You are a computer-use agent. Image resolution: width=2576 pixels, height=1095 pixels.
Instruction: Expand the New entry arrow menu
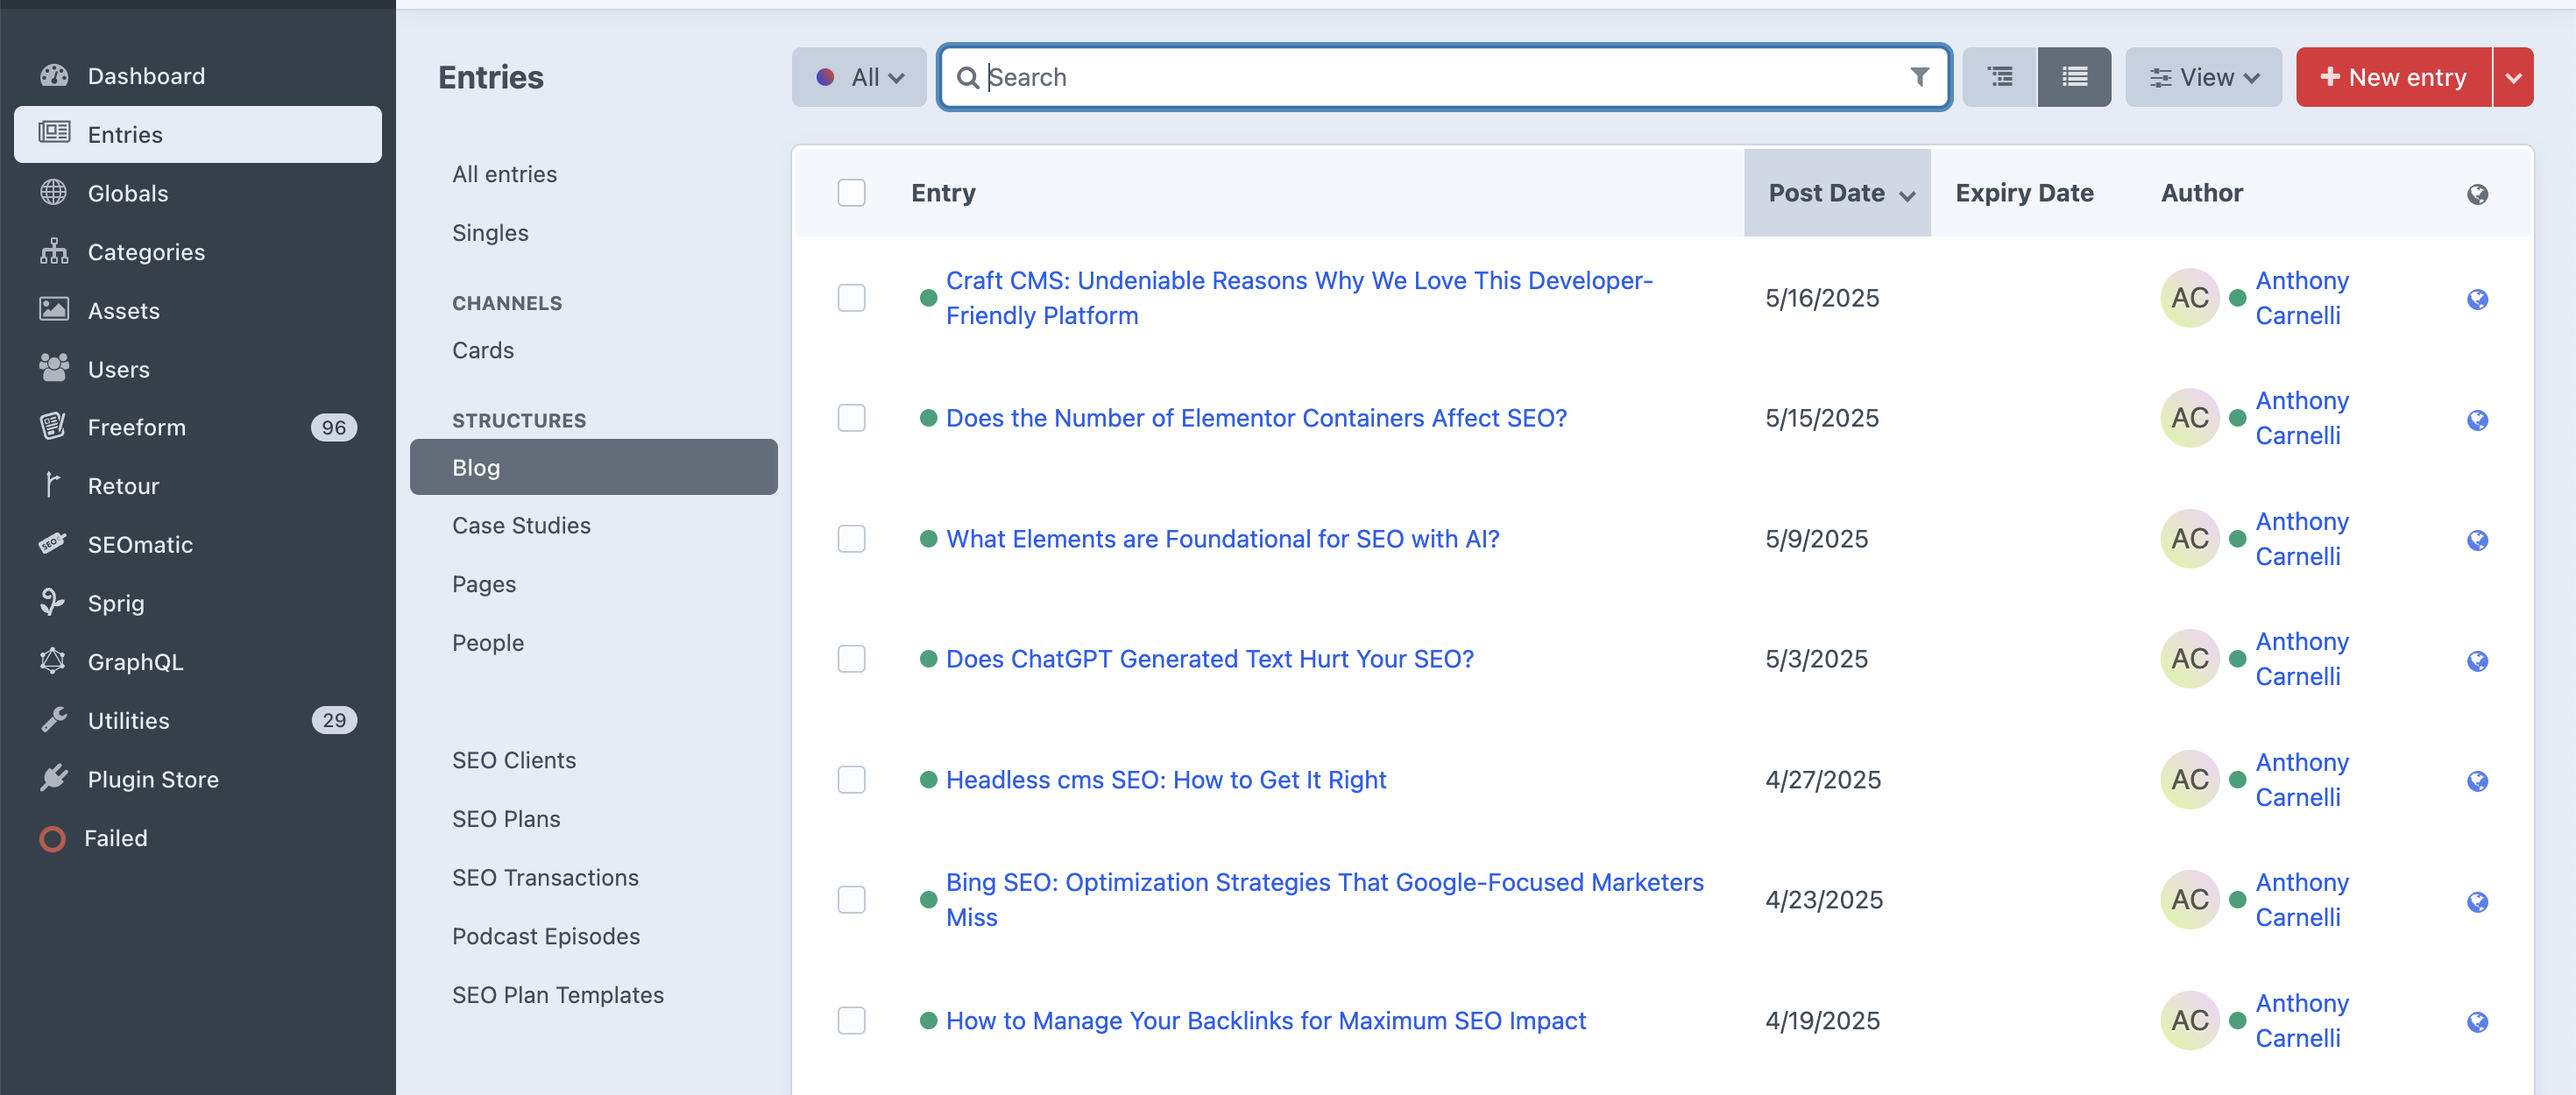tap(2513, 77)
